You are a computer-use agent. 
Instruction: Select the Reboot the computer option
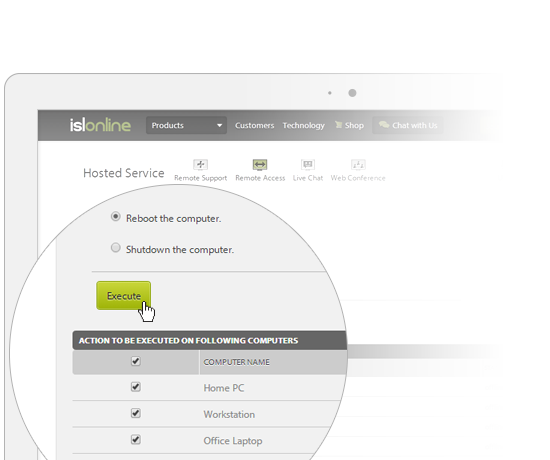115,216
